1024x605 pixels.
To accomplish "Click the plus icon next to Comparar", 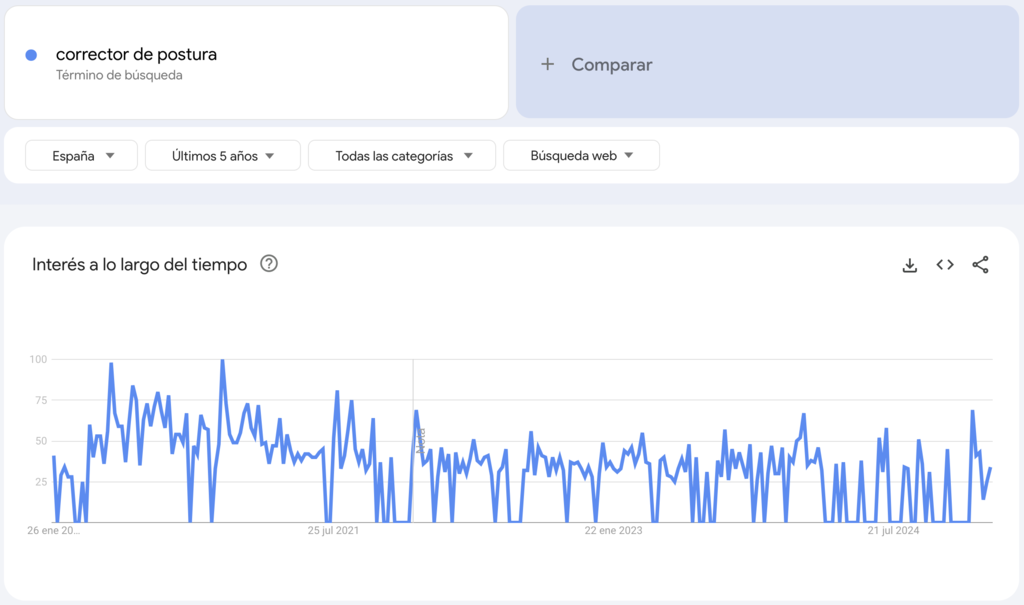I will 548,63.
